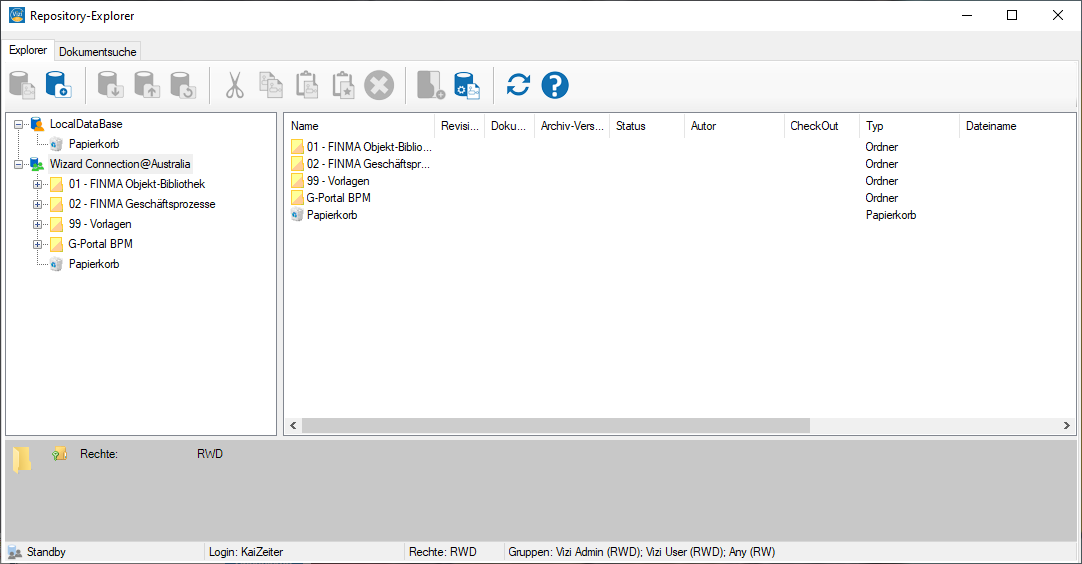The width and height of the screenshot is (1082, 564).
Task: Click the LocalDataBase icon in tree
Action: coord(37,124)
